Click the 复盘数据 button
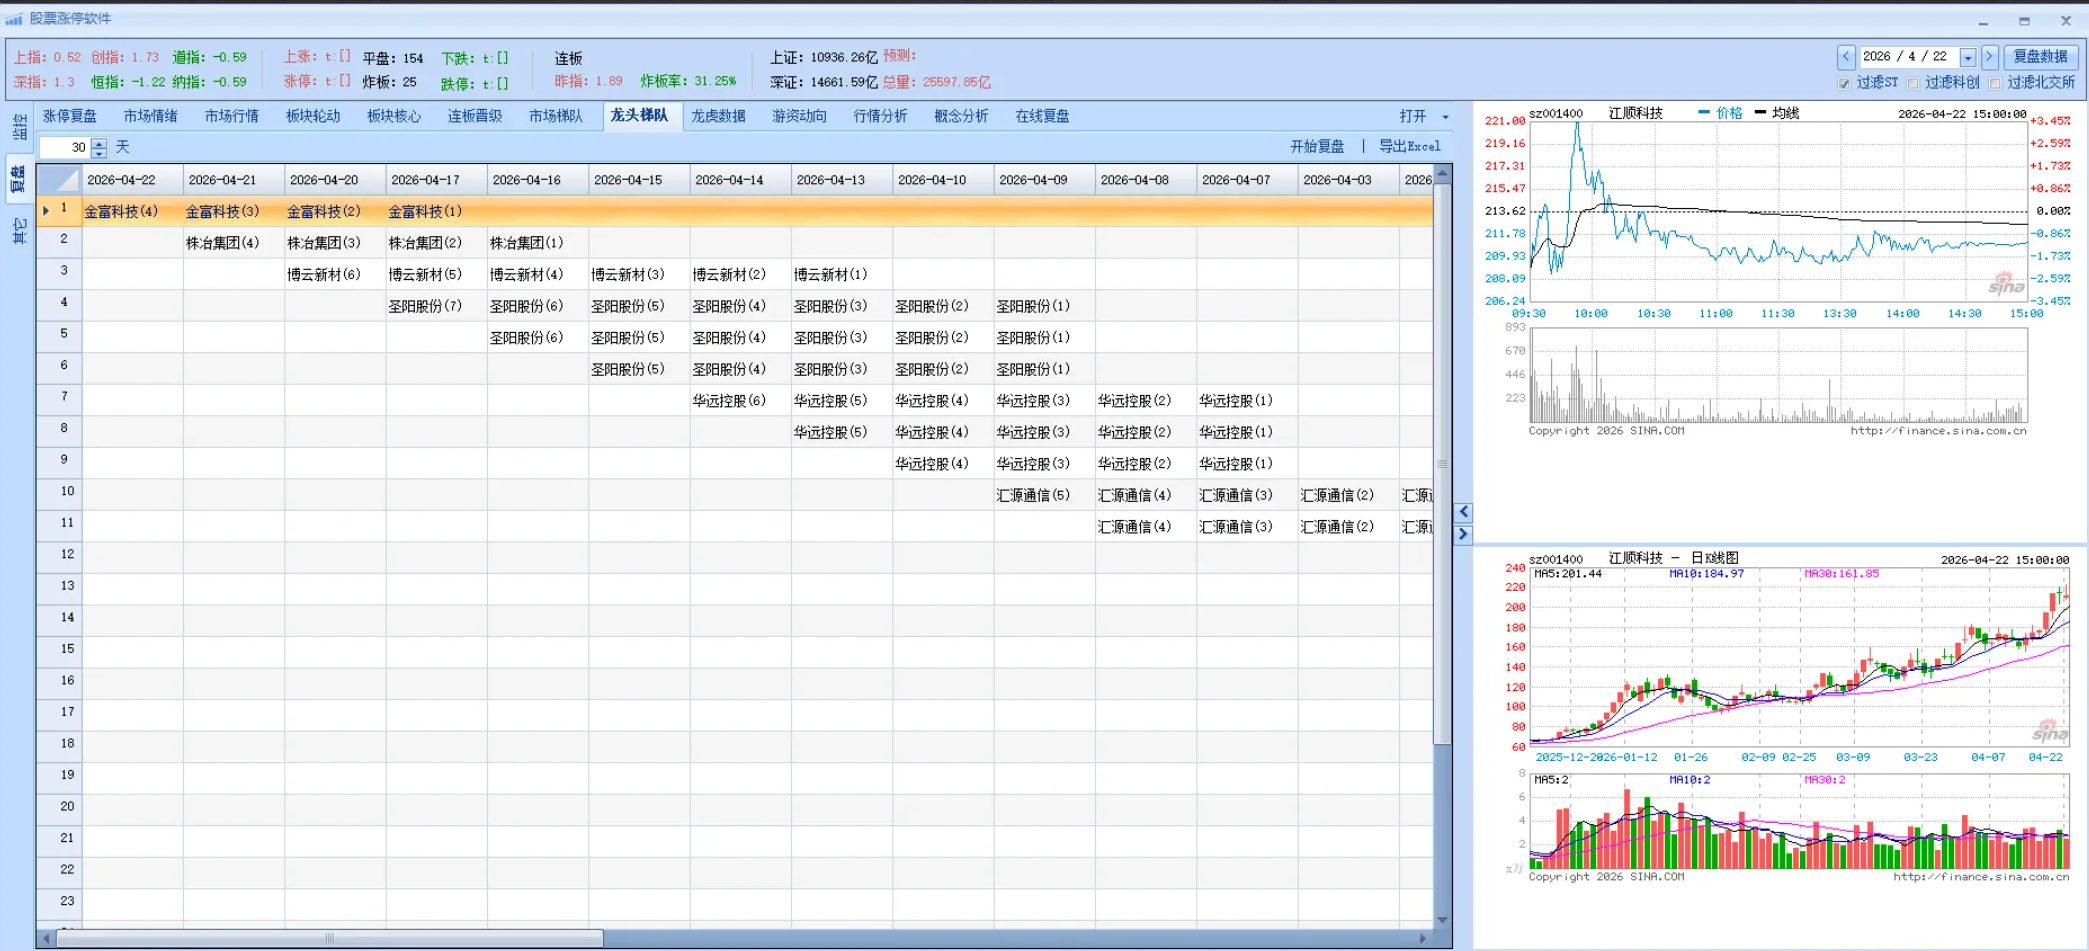Screen dimensions: 2089x951 [x=2040, y=56]
